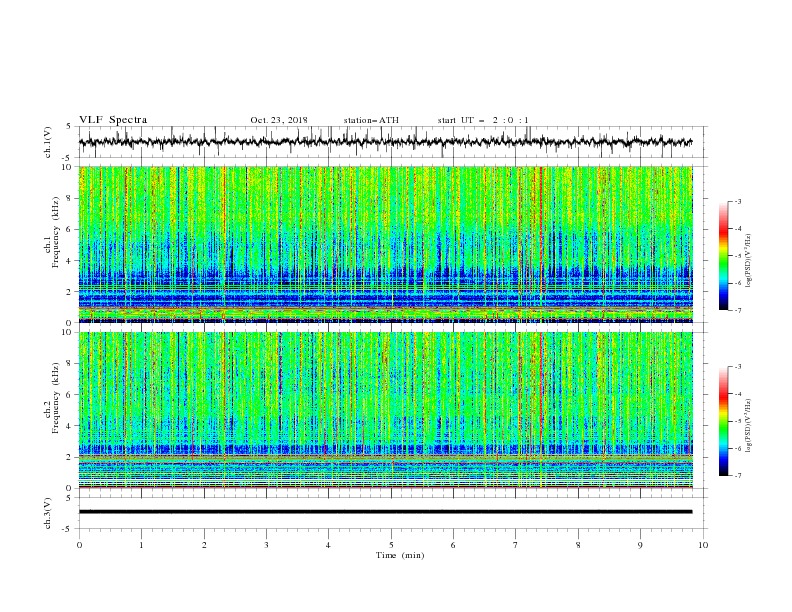This screenshot has width=792, height=612.
Task: Click the ch.3 flat black waveform trace
Action: tap(385, 512)
